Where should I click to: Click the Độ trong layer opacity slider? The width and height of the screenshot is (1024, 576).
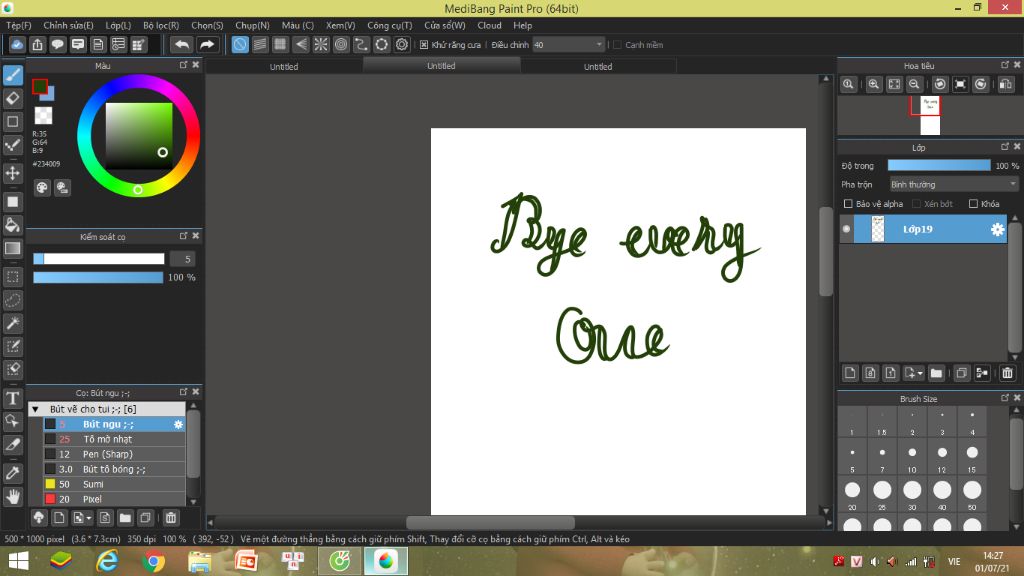pos(939,166)
